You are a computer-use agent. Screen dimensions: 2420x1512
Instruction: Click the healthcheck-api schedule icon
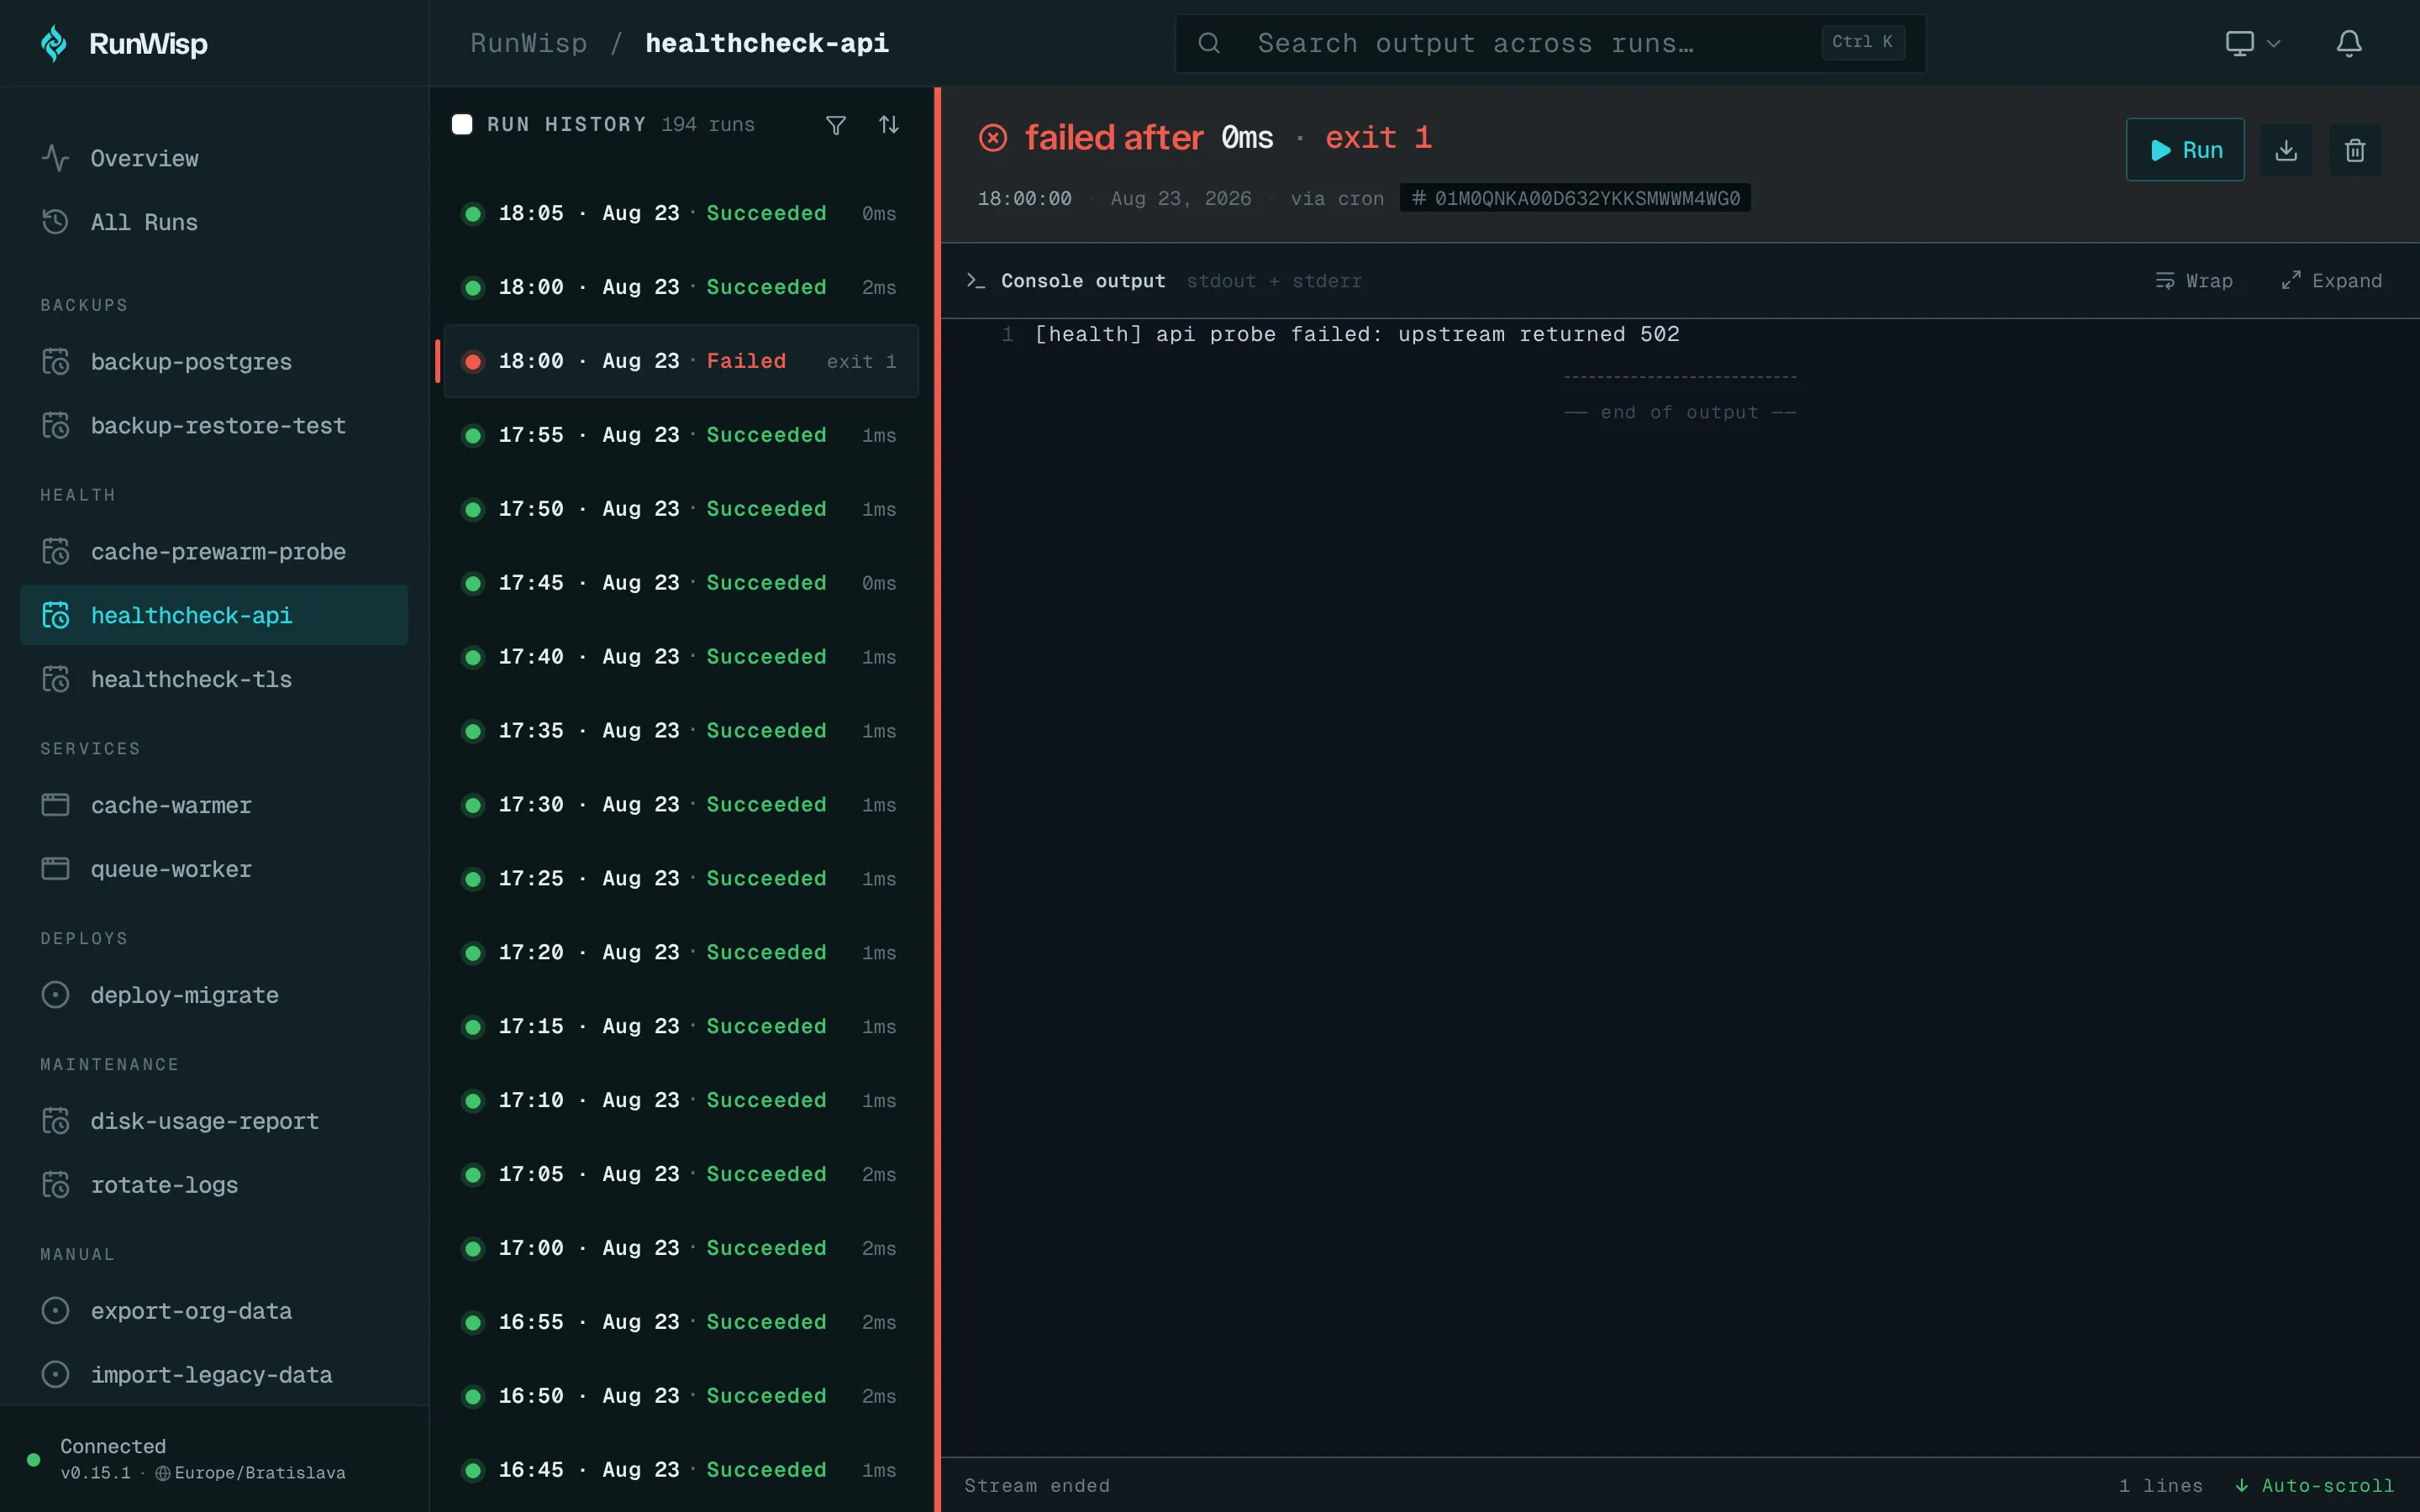tap(55, 615)
